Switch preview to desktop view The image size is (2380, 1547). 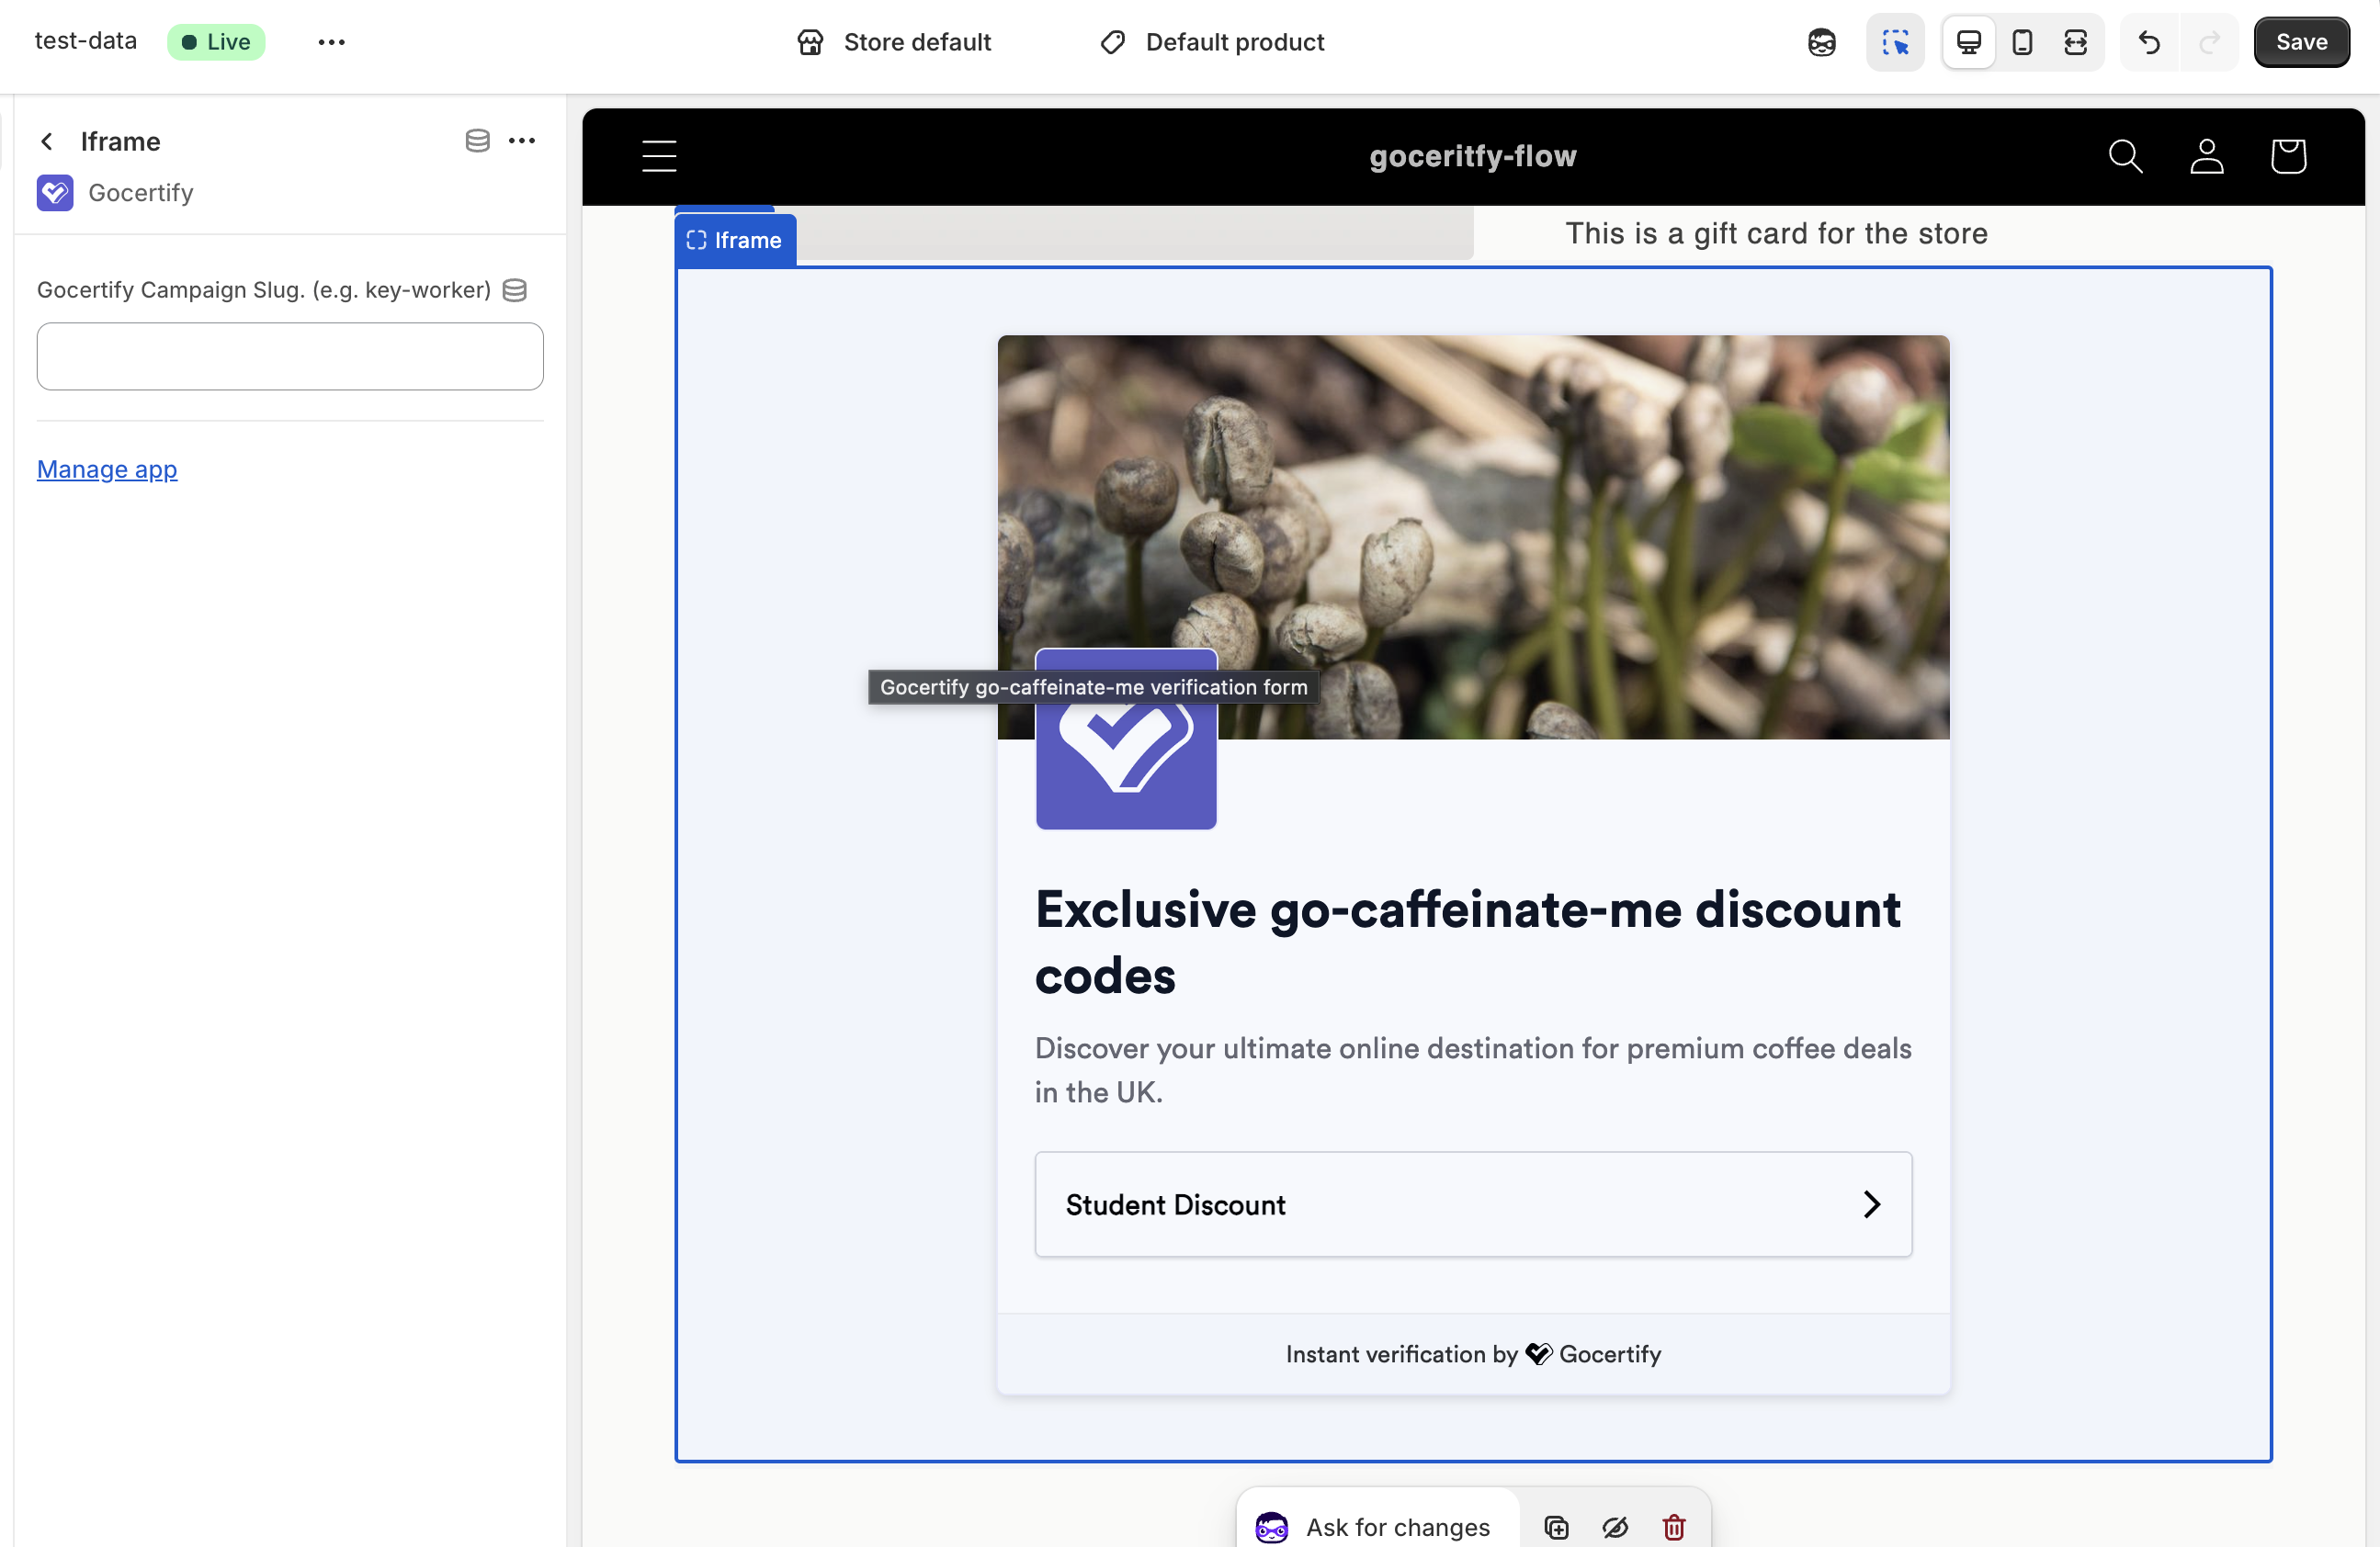(x=1968, y=42)
